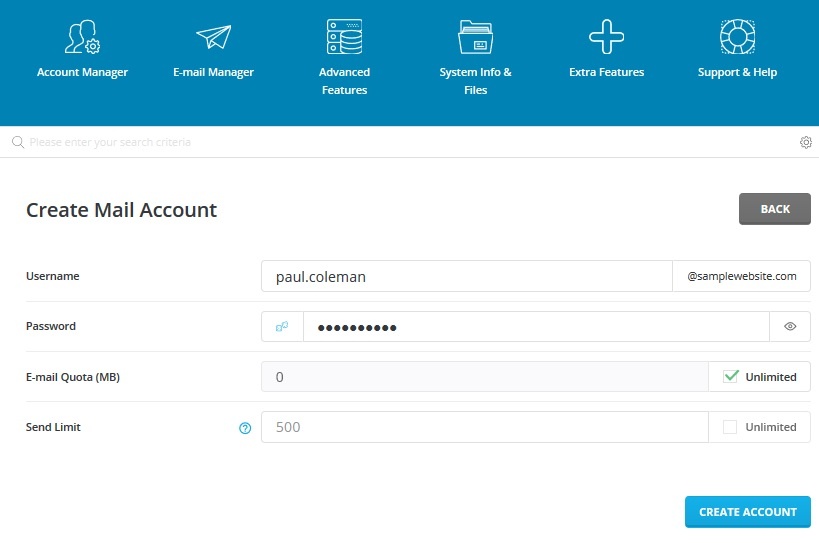Click the Create Mail Account heading

tap(121, 210)
